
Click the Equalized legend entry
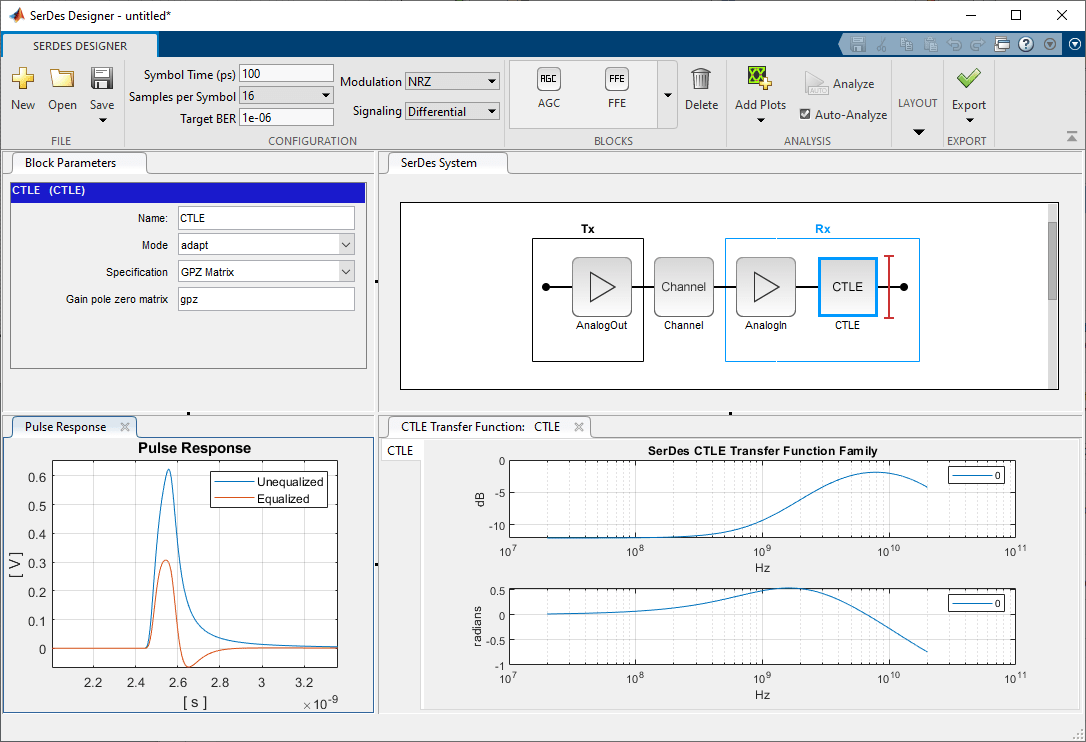(269, 499)
